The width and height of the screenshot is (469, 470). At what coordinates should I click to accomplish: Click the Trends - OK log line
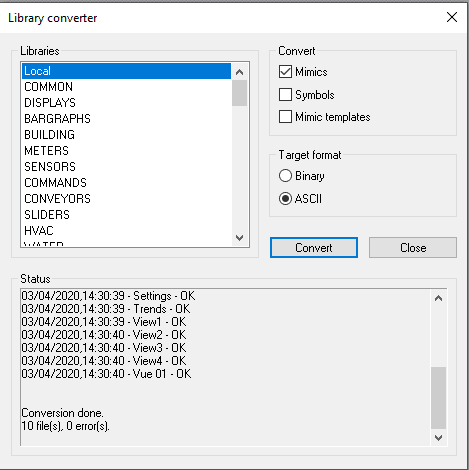[x=106, y=309]
